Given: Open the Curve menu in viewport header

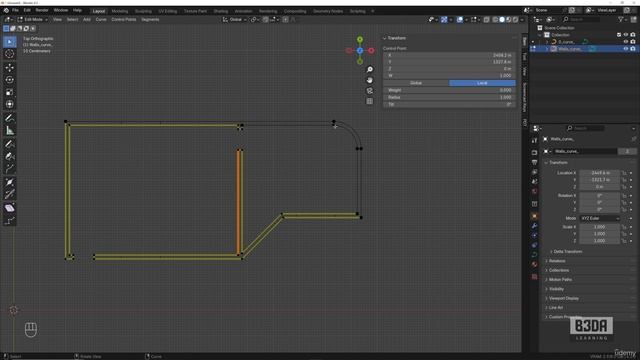Looking at the screenshot, I should [101, 20].
